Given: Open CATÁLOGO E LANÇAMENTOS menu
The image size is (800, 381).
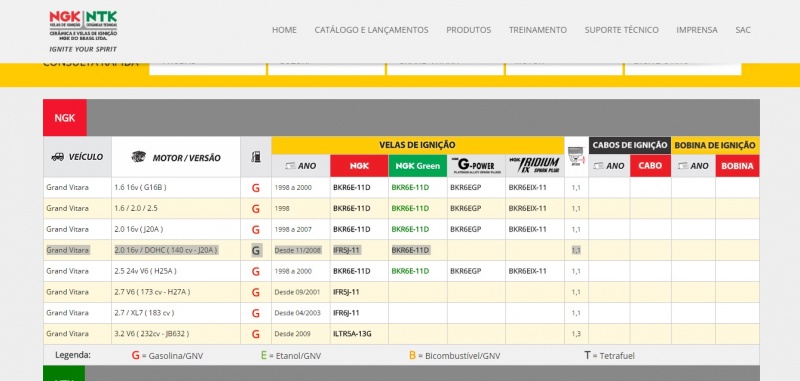Looking at the screenshot, I should (x=371, y=30).
